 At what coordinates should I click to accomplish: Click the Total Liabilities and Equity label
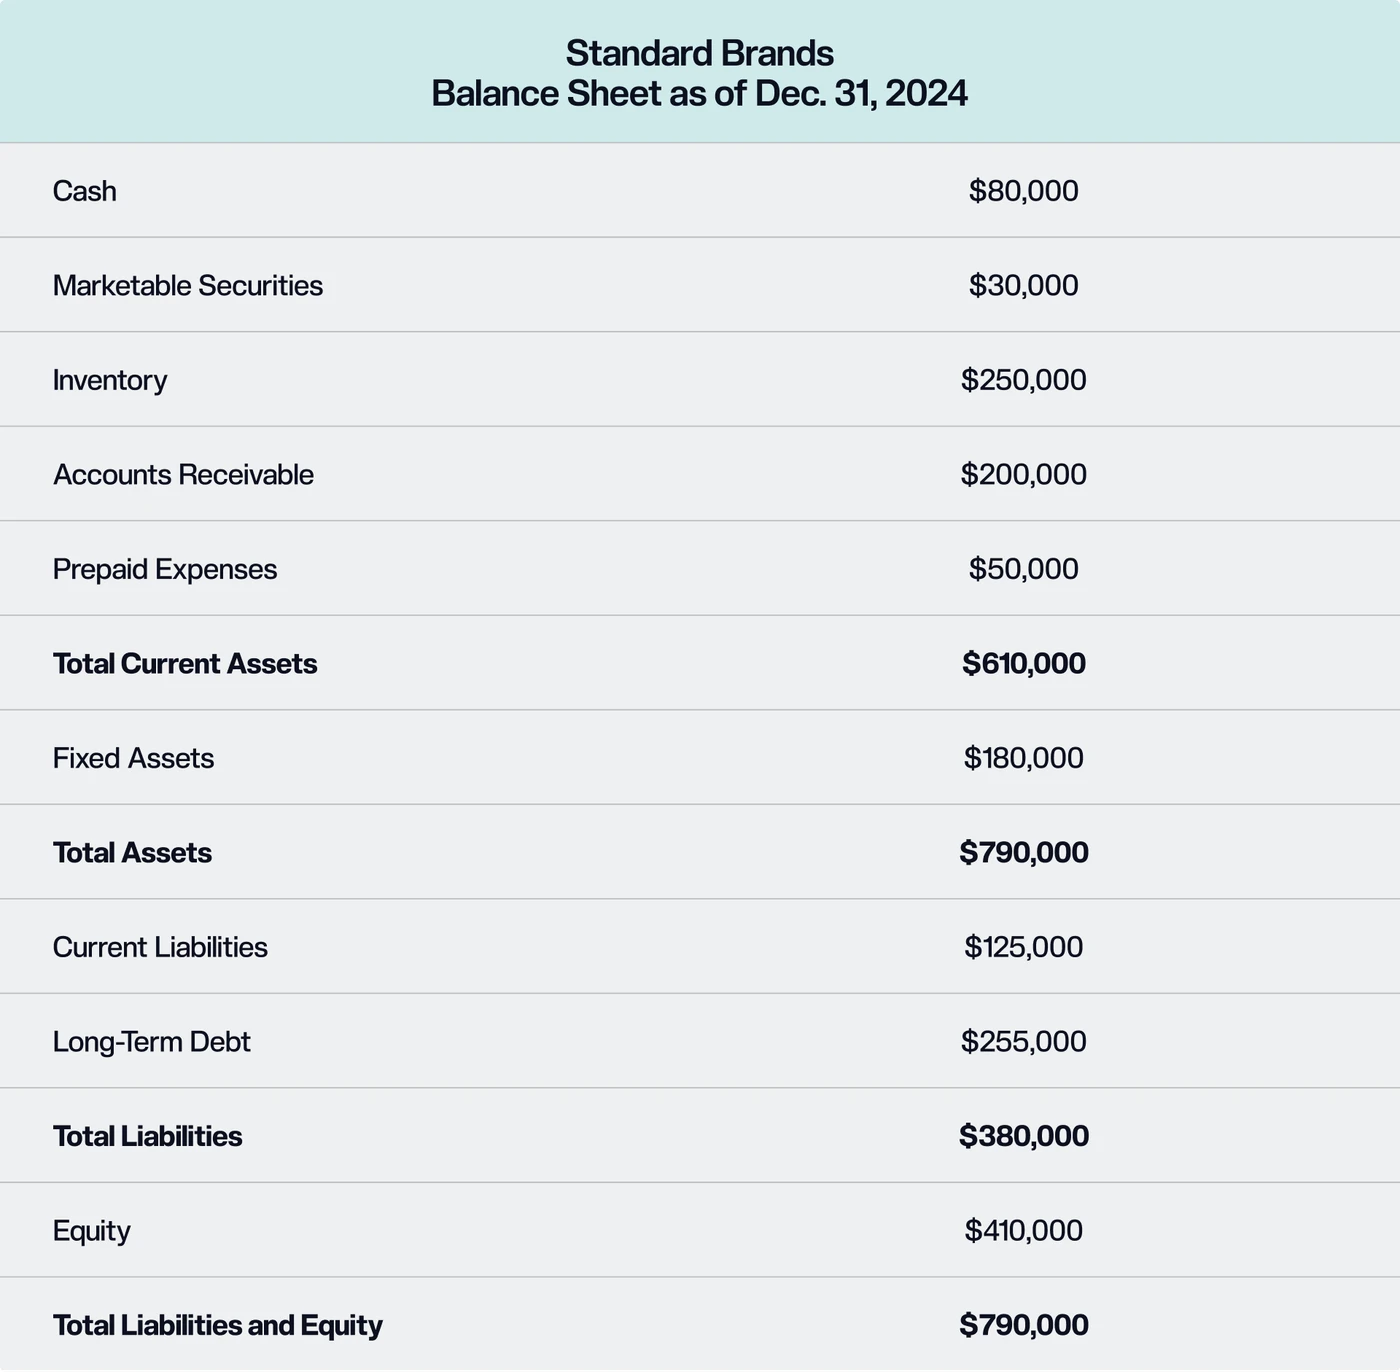218,1326
